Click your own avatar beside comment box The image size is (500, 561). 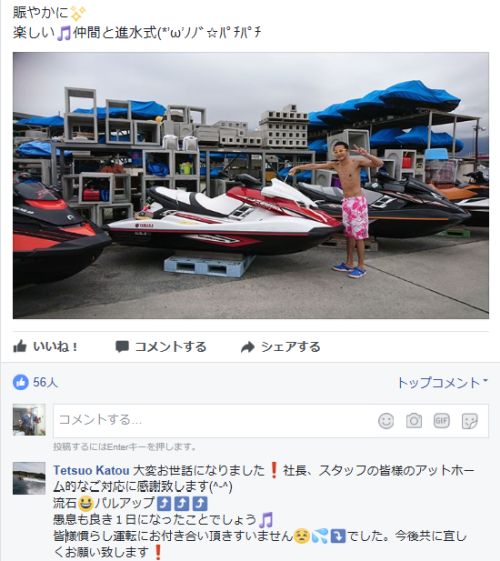[x=29, y=420]
